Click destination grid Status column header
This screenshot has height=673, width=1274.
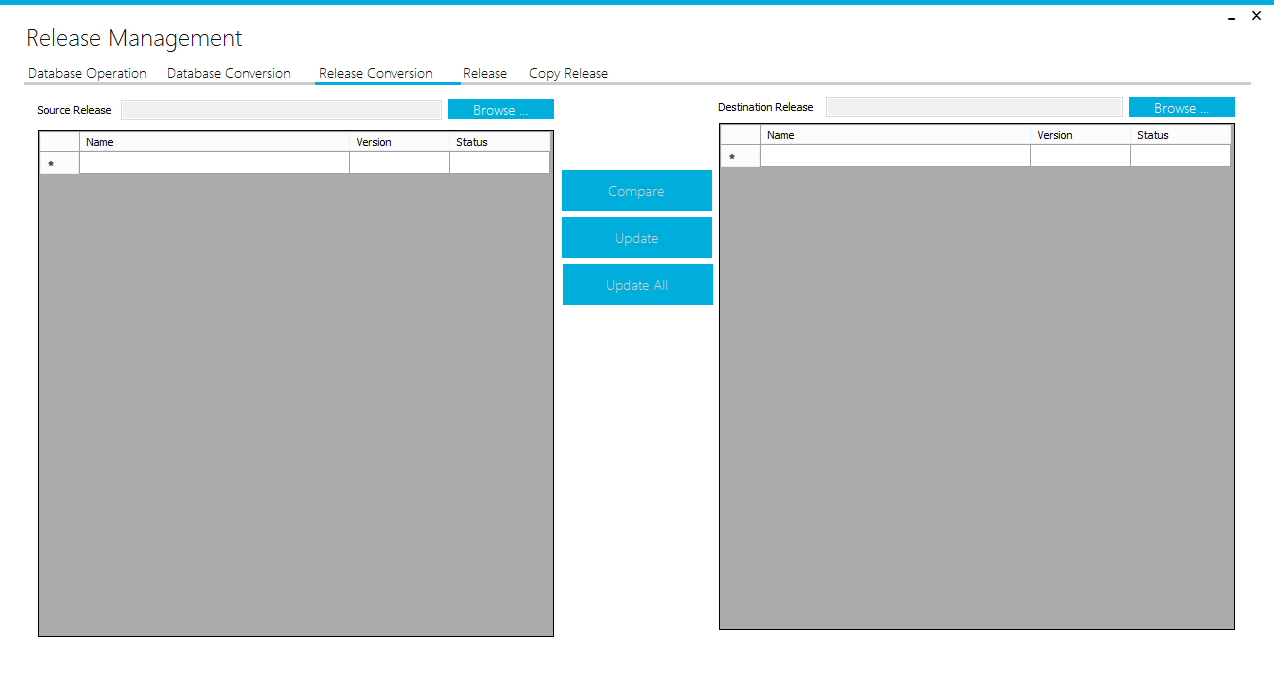[x=1180, y=135]
